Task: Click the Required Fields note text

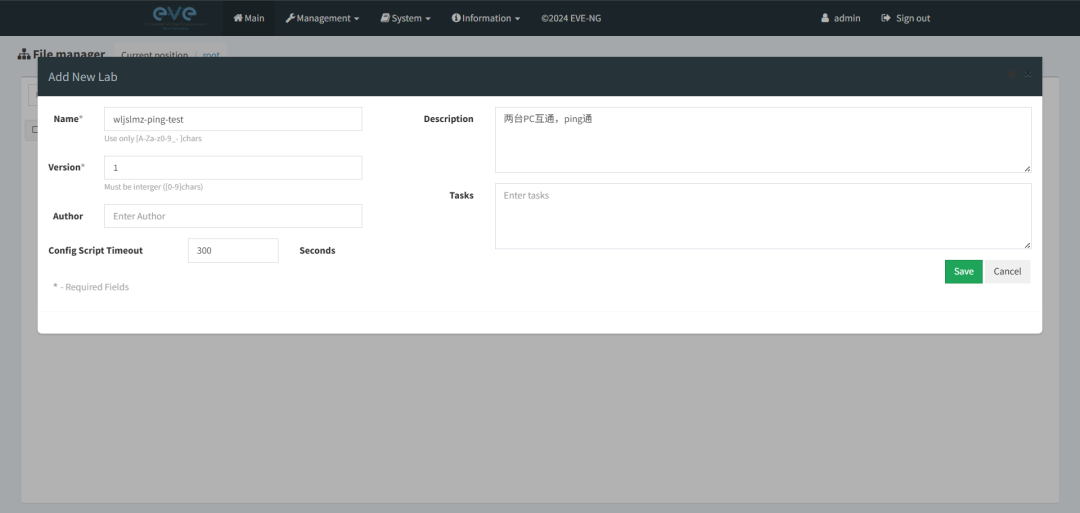Action: 91,286
